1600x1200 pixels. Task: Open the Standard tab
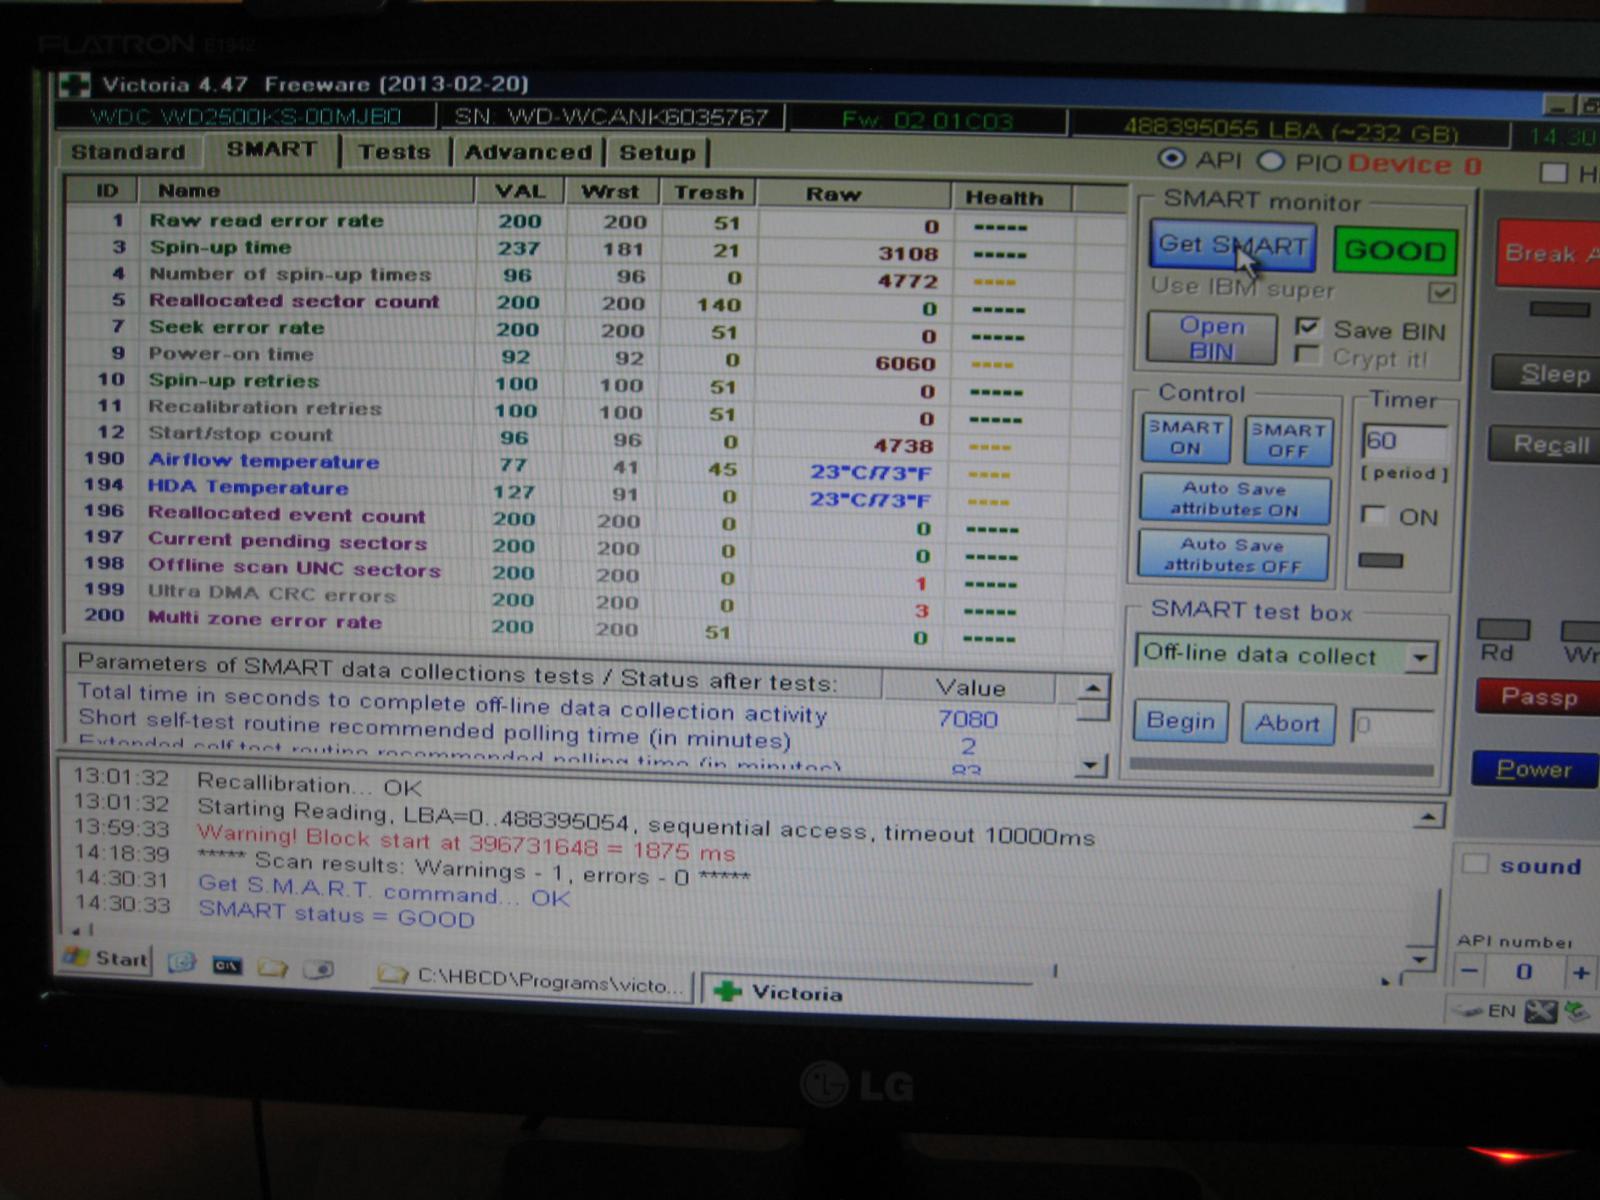point(128,152)
